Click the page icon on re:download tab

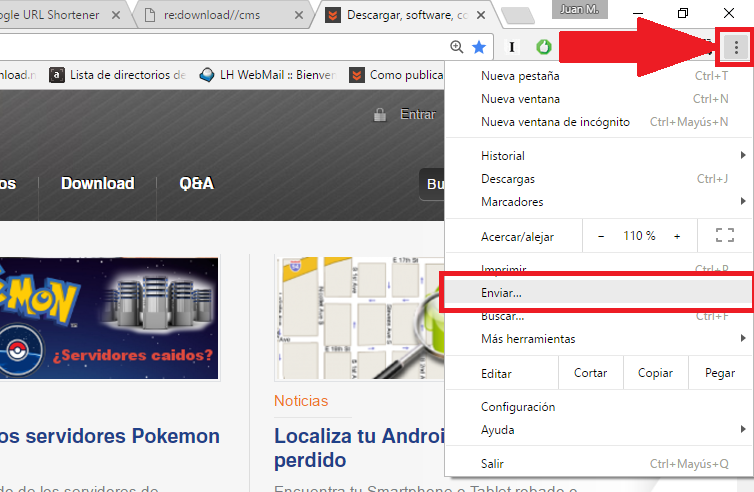click(150, 15)
